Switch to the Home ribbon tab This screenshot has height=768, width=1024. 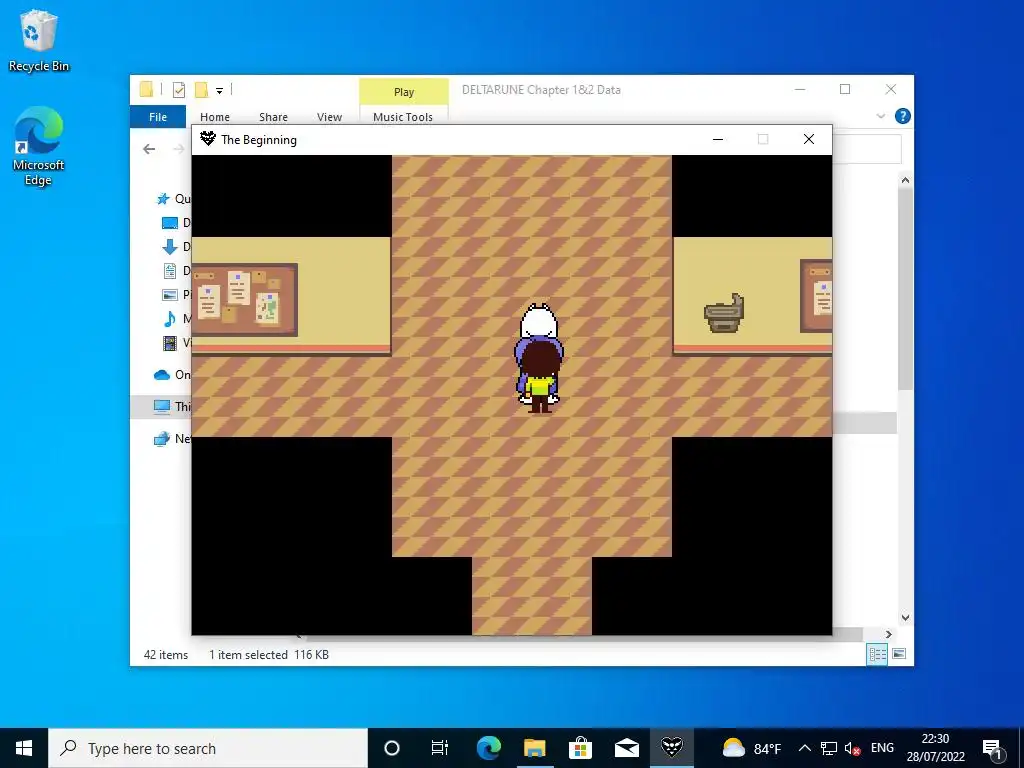[215, 117]
